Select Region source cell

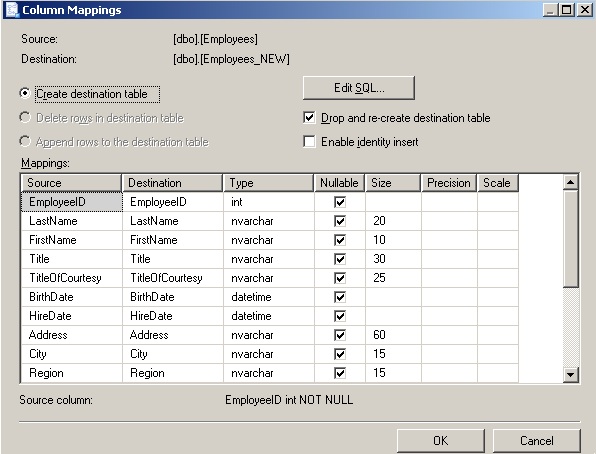click(x=72, y=373)
